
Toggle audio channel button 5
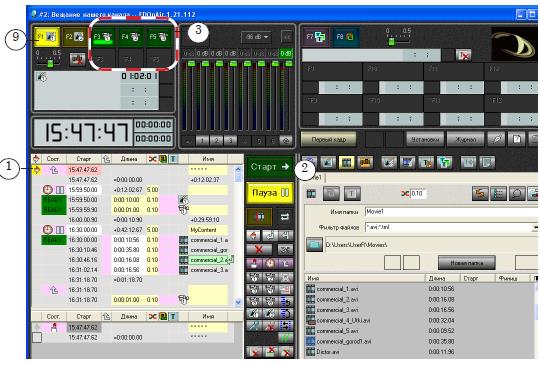coord(258,140)
